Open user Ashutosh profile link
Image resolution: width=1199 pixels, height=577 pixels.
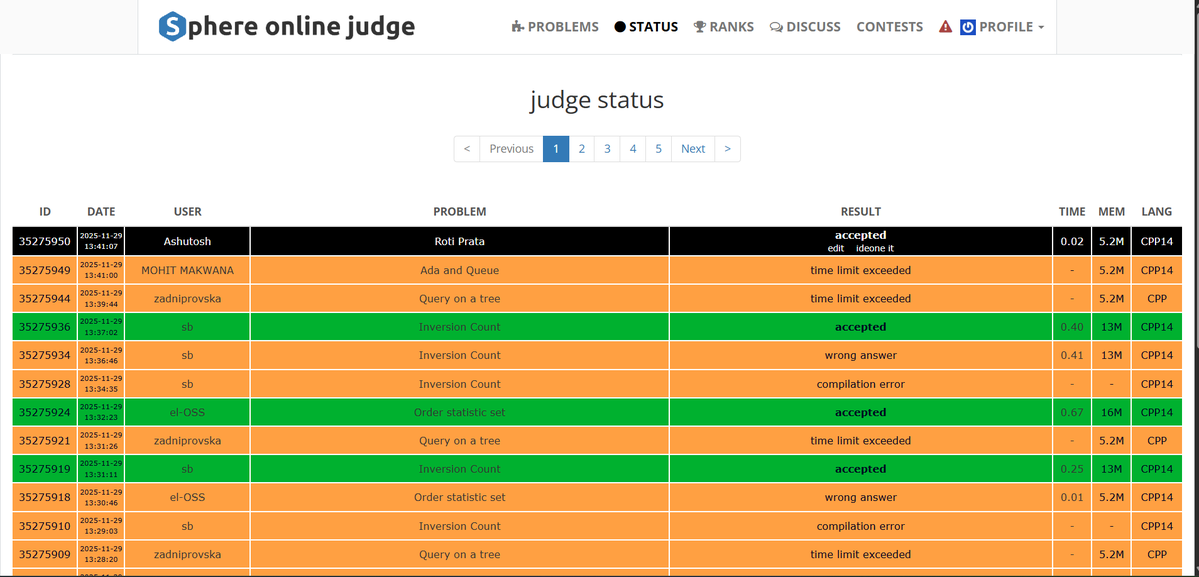pyautogui.click(x=187, y=241)
